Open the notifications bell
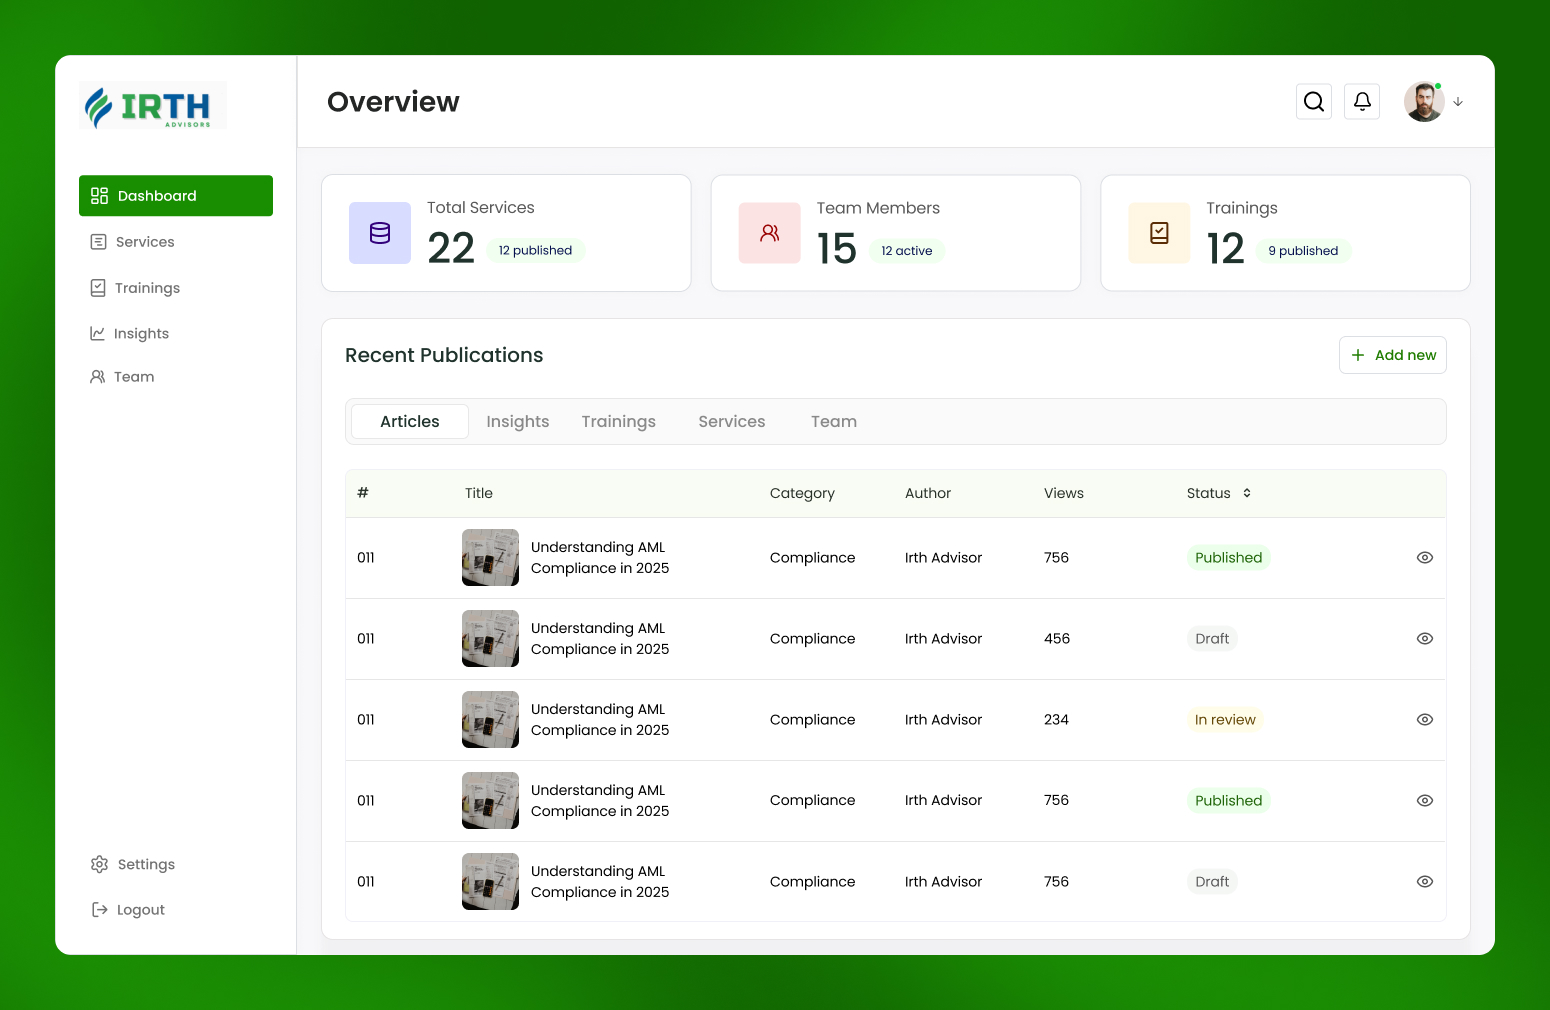This screenshot has height=1010, width=1550. tap(1361, 102)
